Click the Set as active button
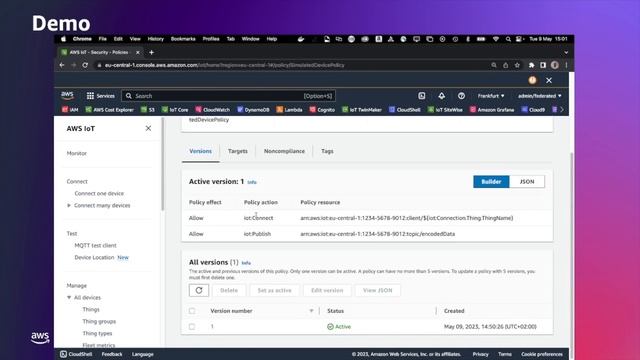This screenshot has height=360, width=640. (274, 290)
